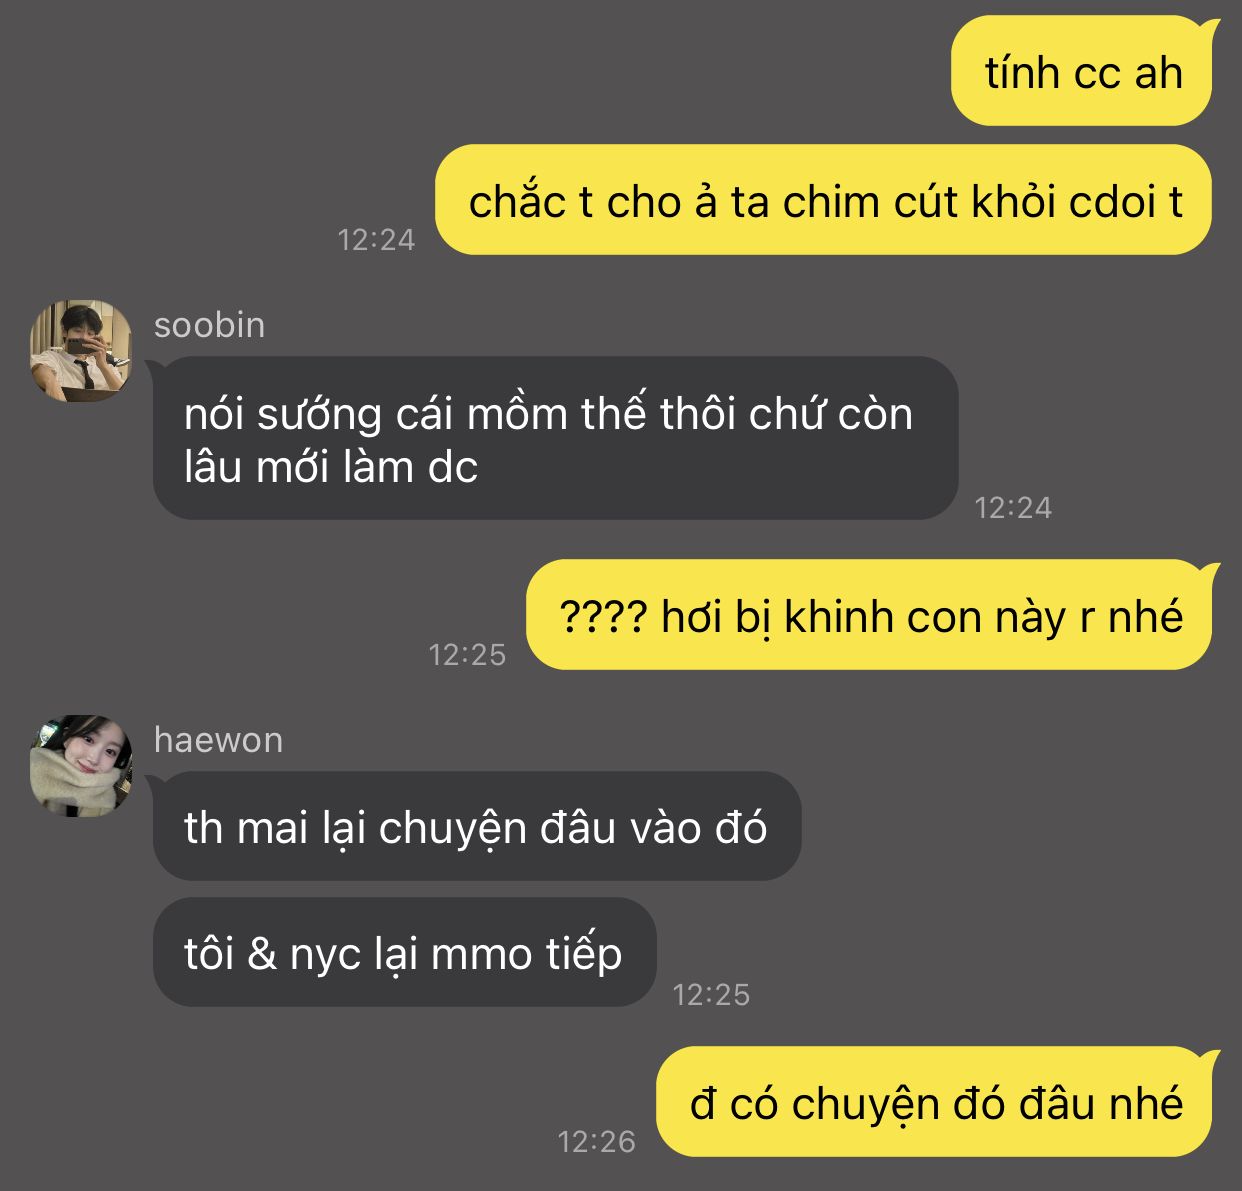Tap the sender name soobin
Screen dimensions: 1242x1191
209,325
